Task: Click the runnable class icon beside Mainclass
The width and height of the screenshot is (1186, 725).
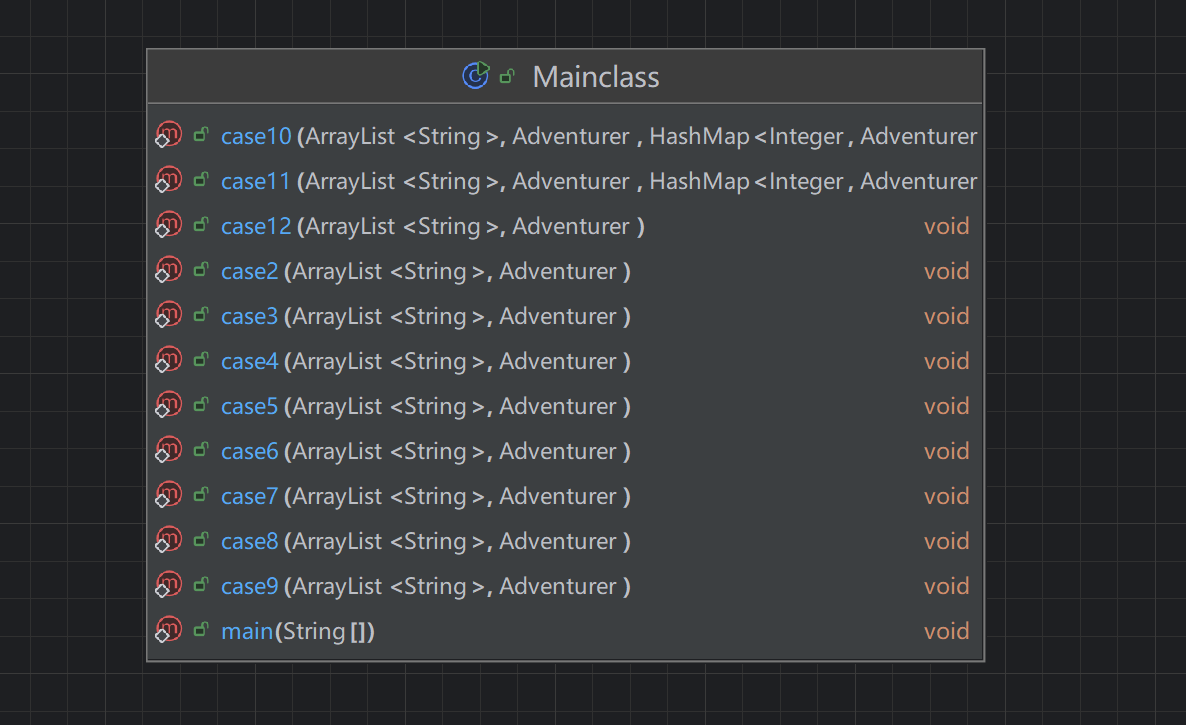Action: tap(475, 76)
